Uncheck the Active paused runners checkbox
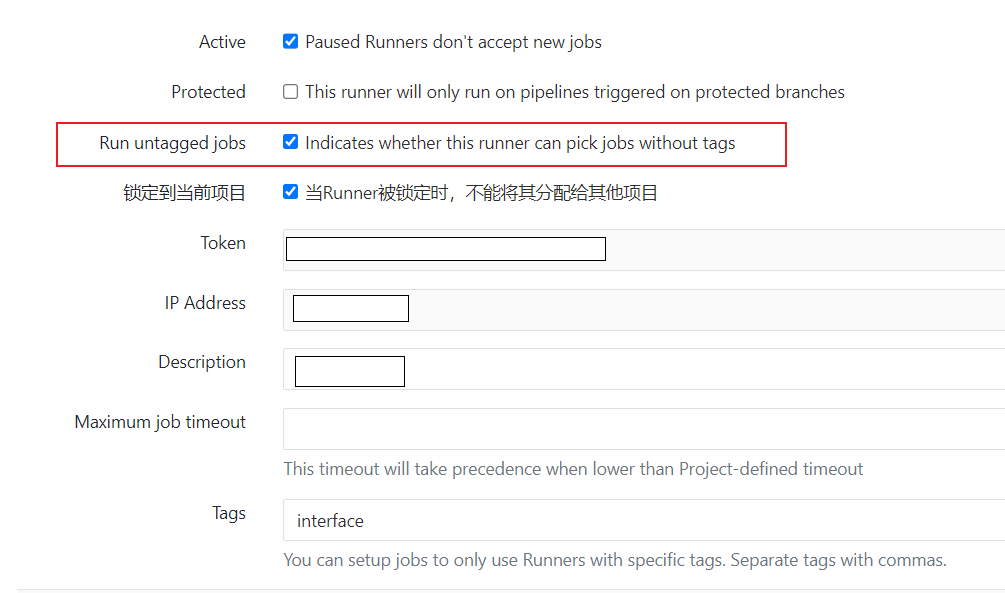The height and width of the screenshot is (593, 1005). (x=290, y=42)
